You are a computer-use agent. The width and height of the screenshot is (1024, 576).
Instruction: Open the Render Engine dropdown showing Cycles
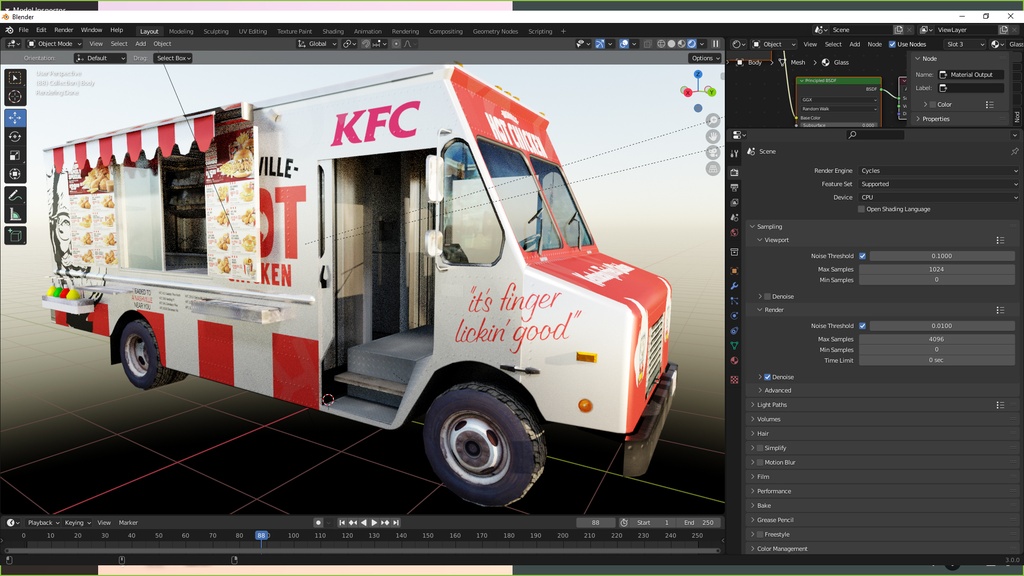937,170
